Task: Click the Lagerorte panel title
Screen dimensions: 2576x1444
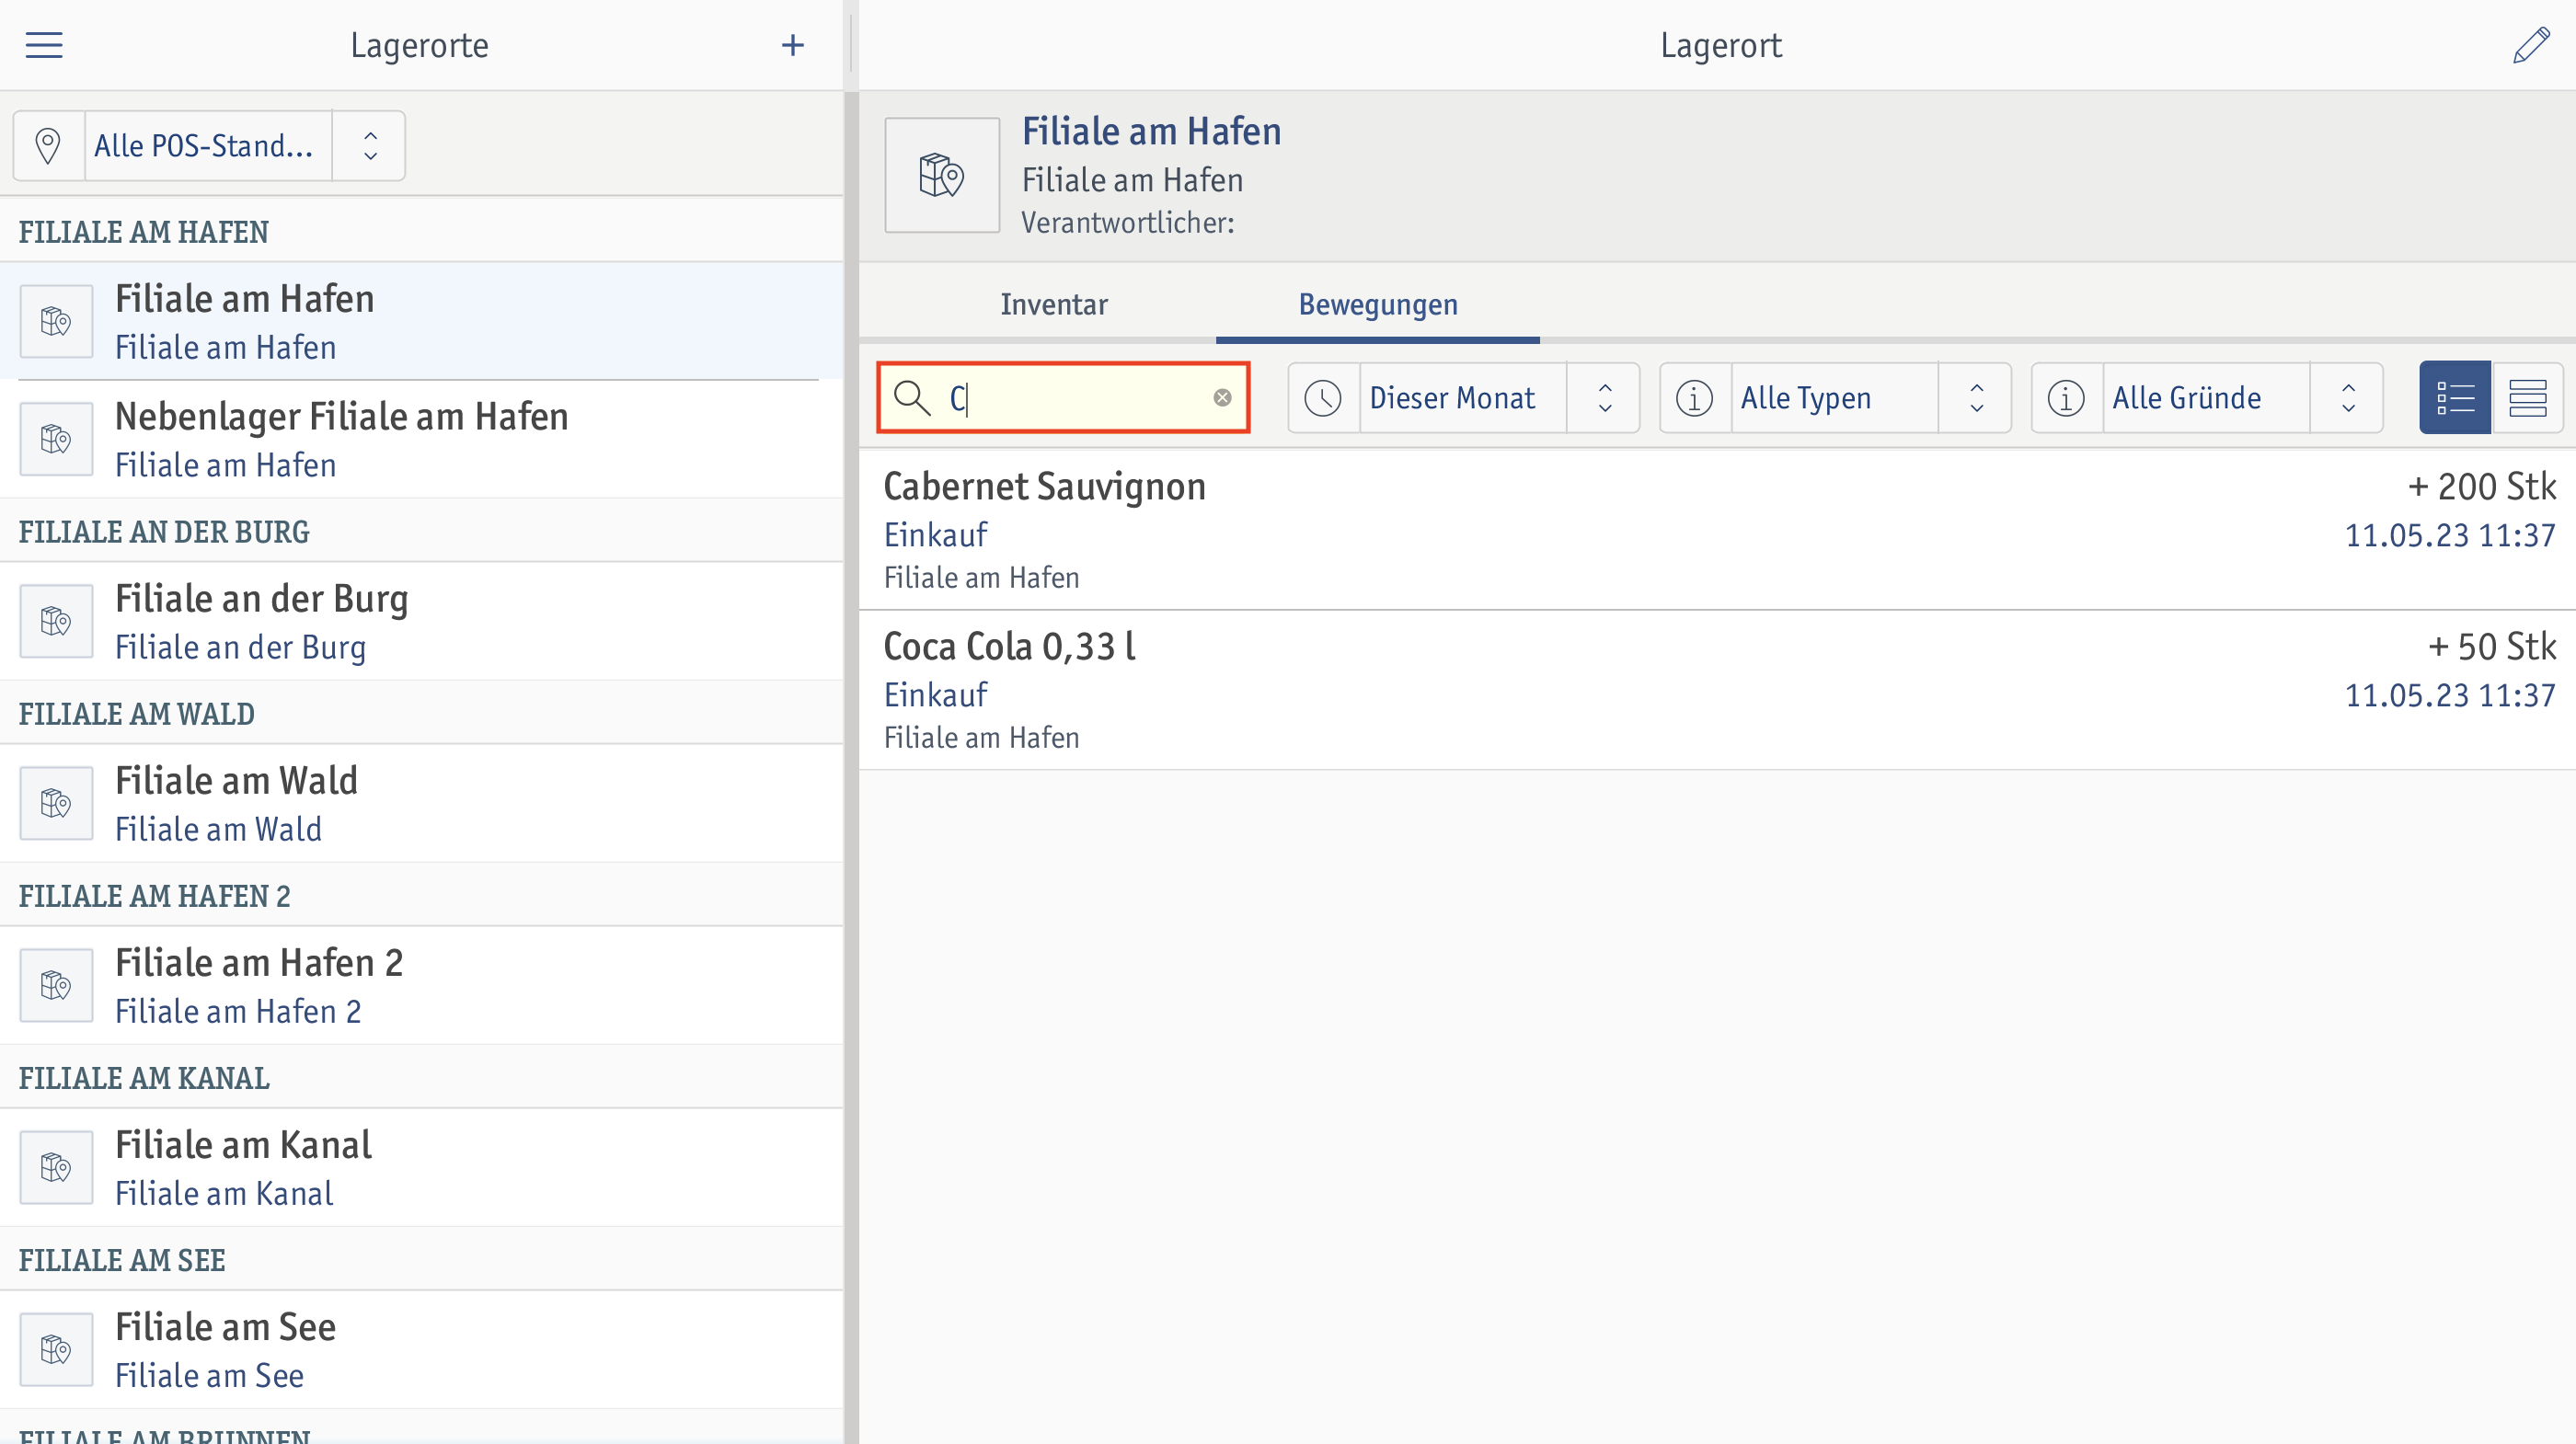Action: (420, 45)
